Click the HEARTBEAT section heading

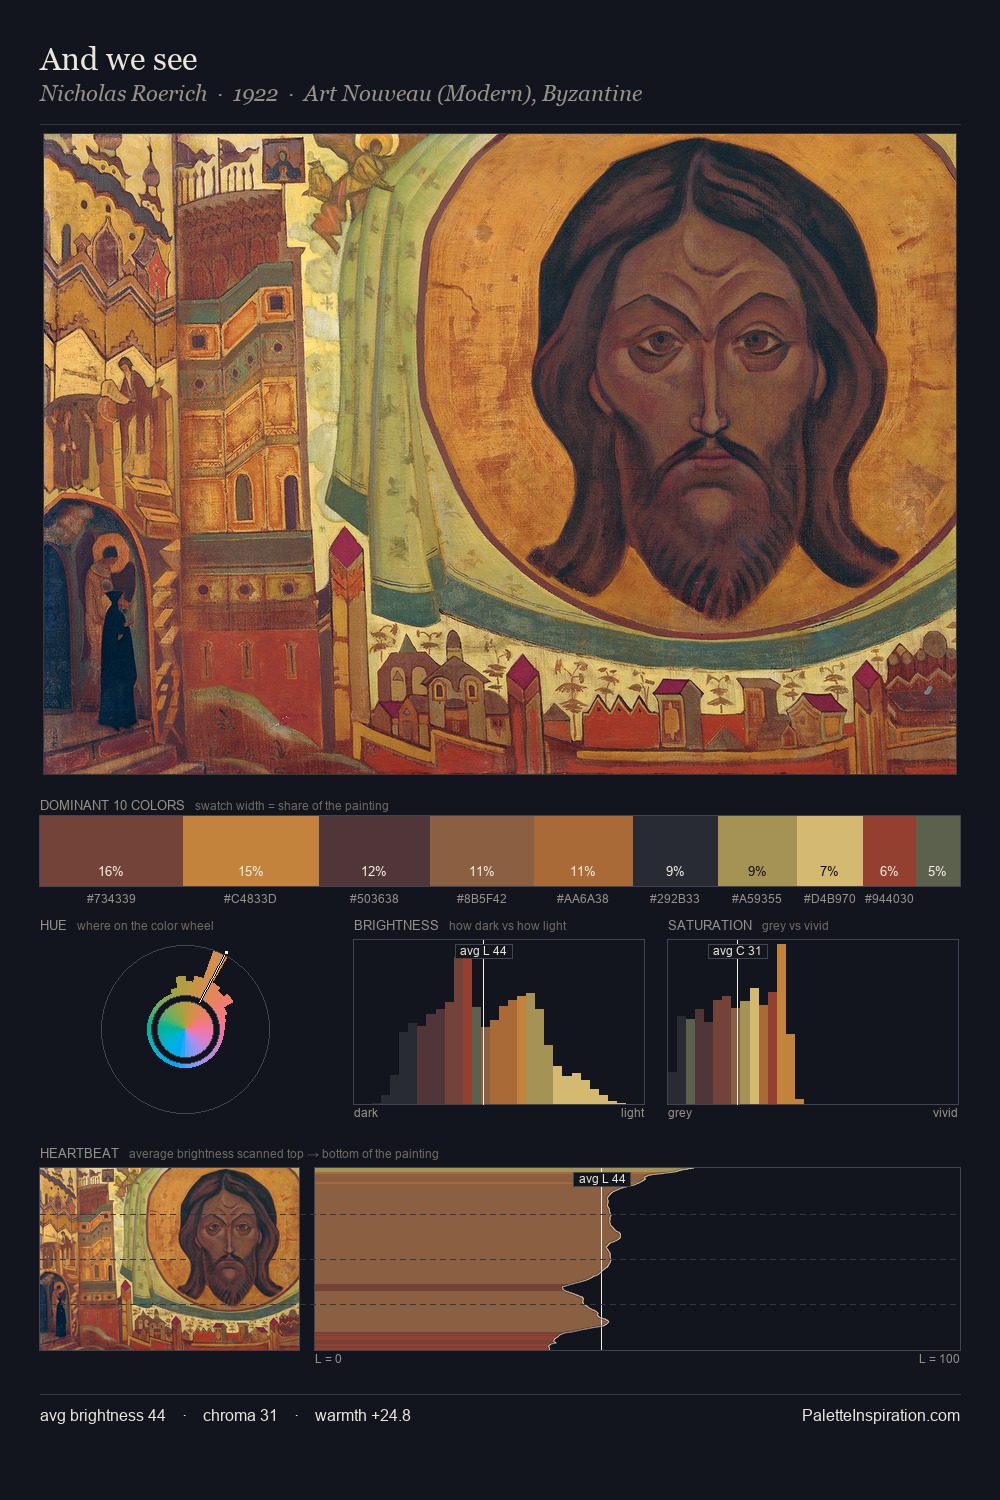[79, 1153]
